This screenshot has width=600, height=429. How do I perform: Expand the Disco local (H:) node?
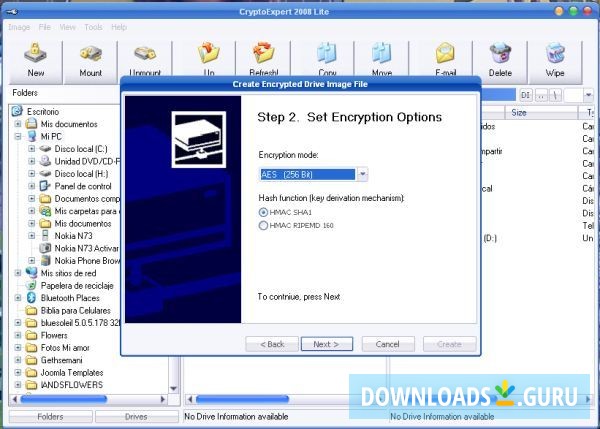(32, 174)
